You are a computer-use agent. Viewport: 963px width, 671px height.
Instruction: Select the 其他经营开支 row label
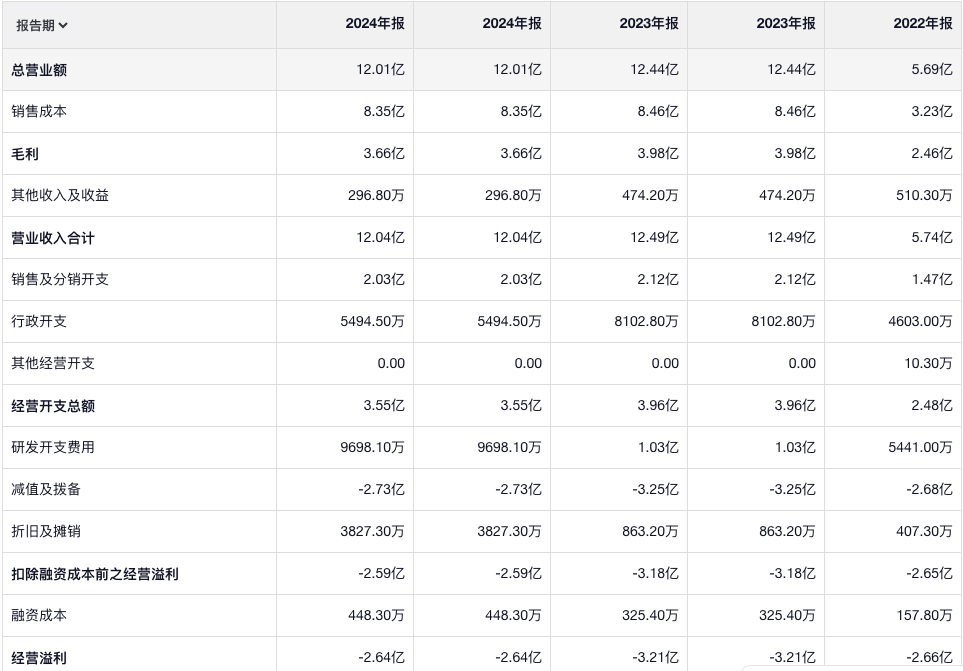[x=53, y=364]
